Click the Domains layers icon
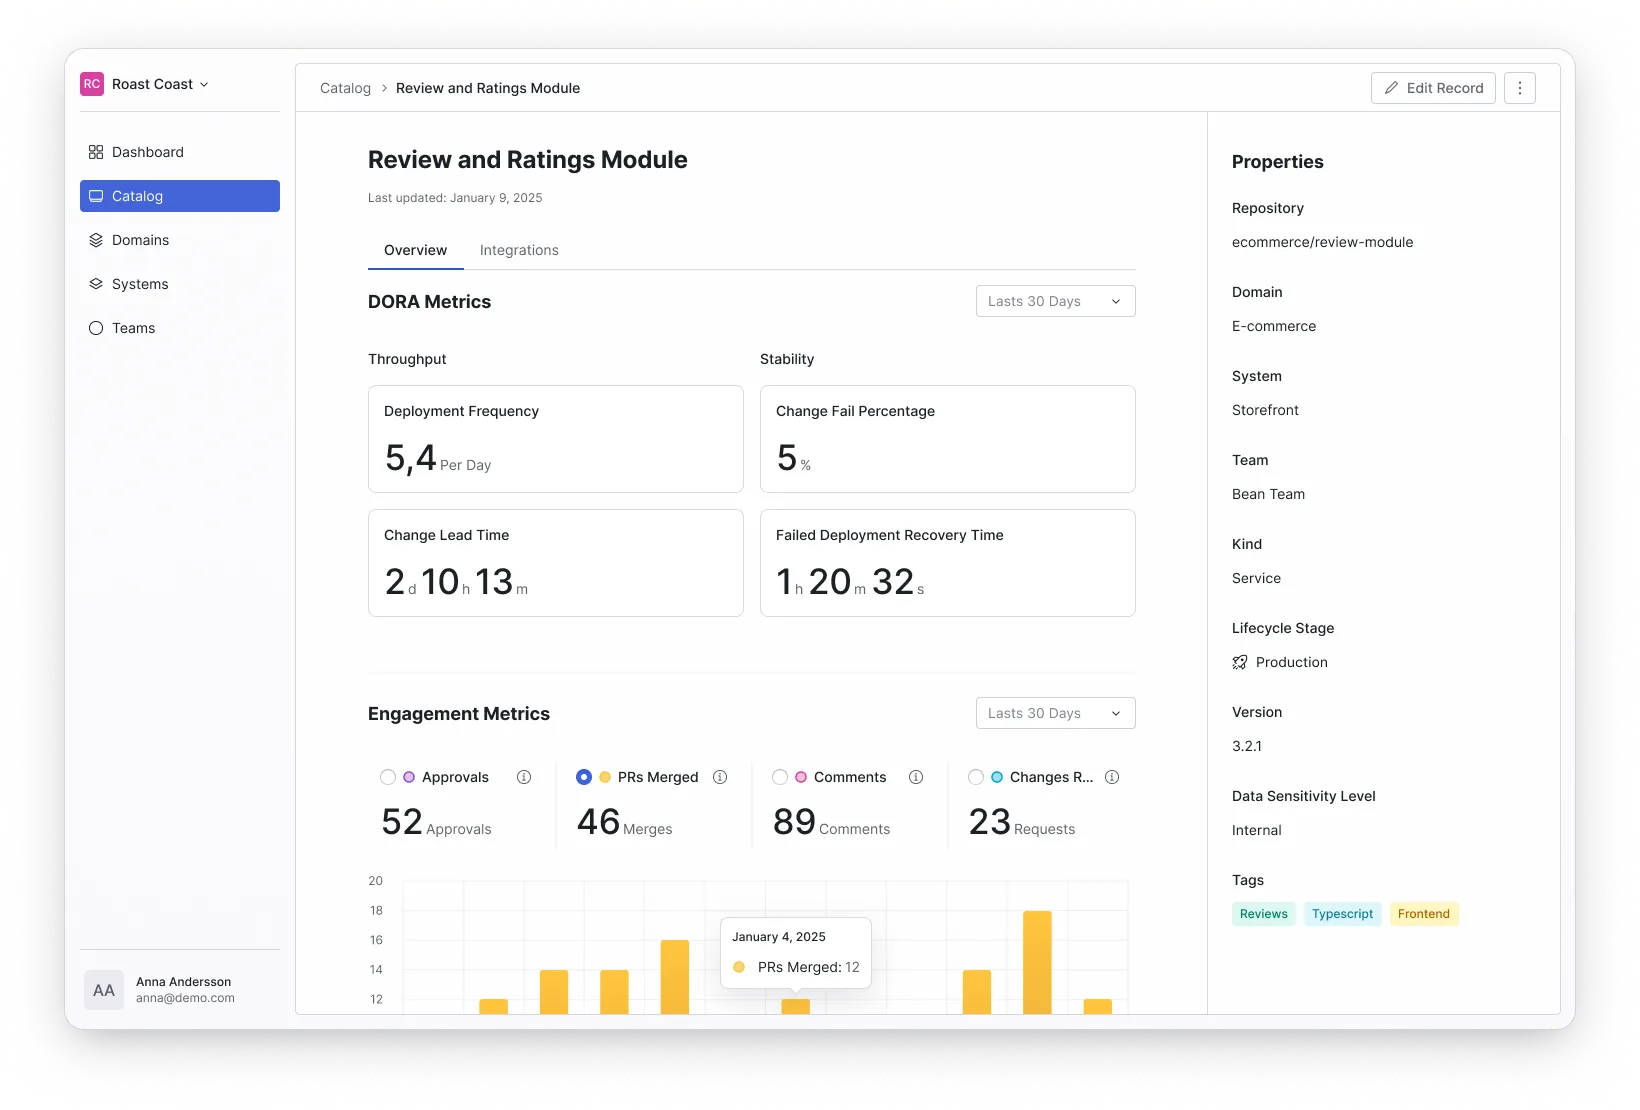Image resolution: width=1640 pixels, height=1110 pixels. pos(96,240)
